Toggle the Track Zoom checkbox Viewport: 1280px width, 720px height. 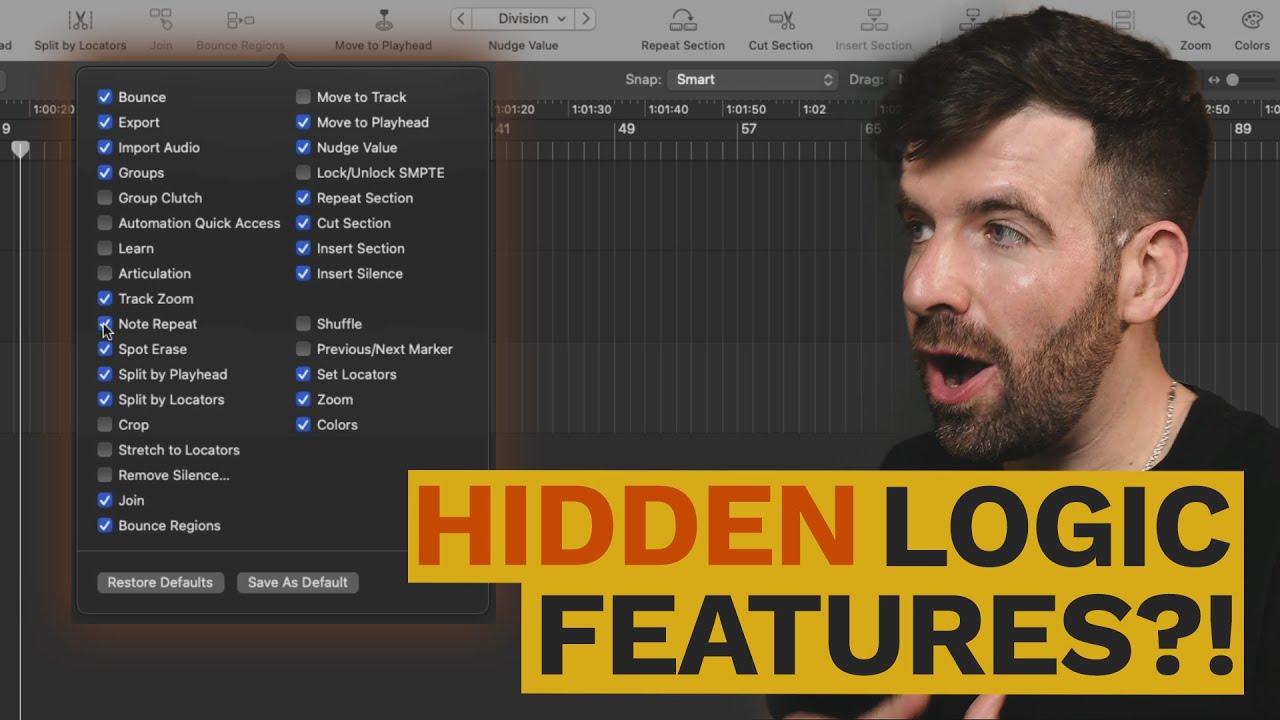tap(105, 298)
